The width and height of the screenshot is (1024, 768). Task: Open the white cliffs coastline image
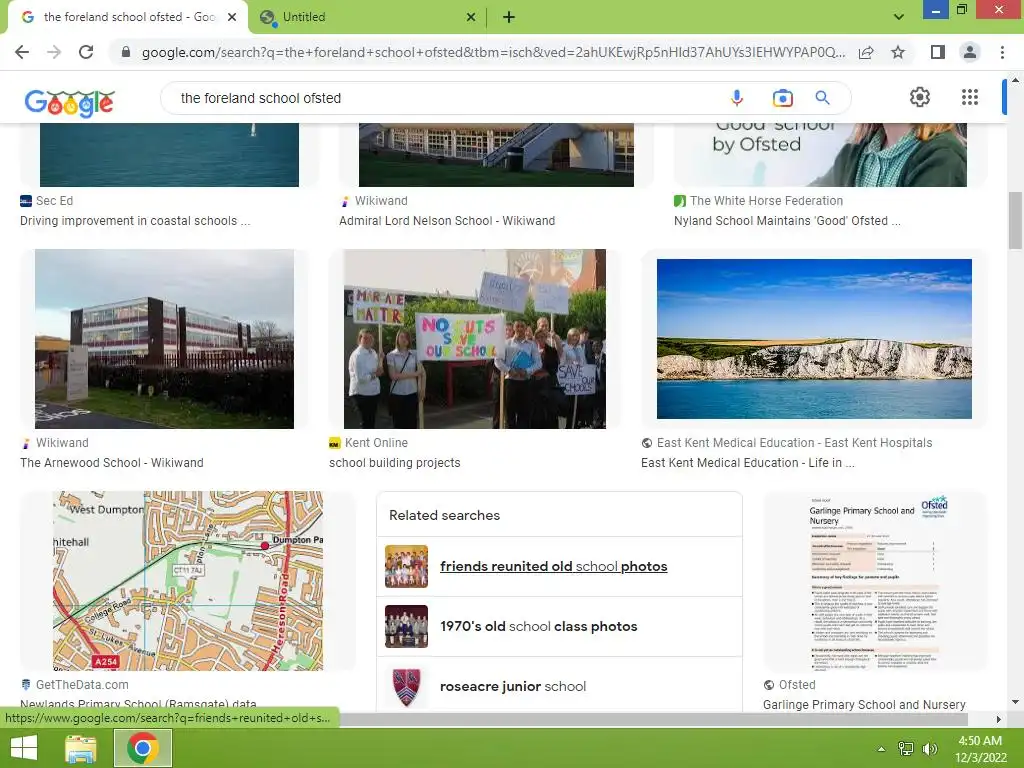point(814,339)
